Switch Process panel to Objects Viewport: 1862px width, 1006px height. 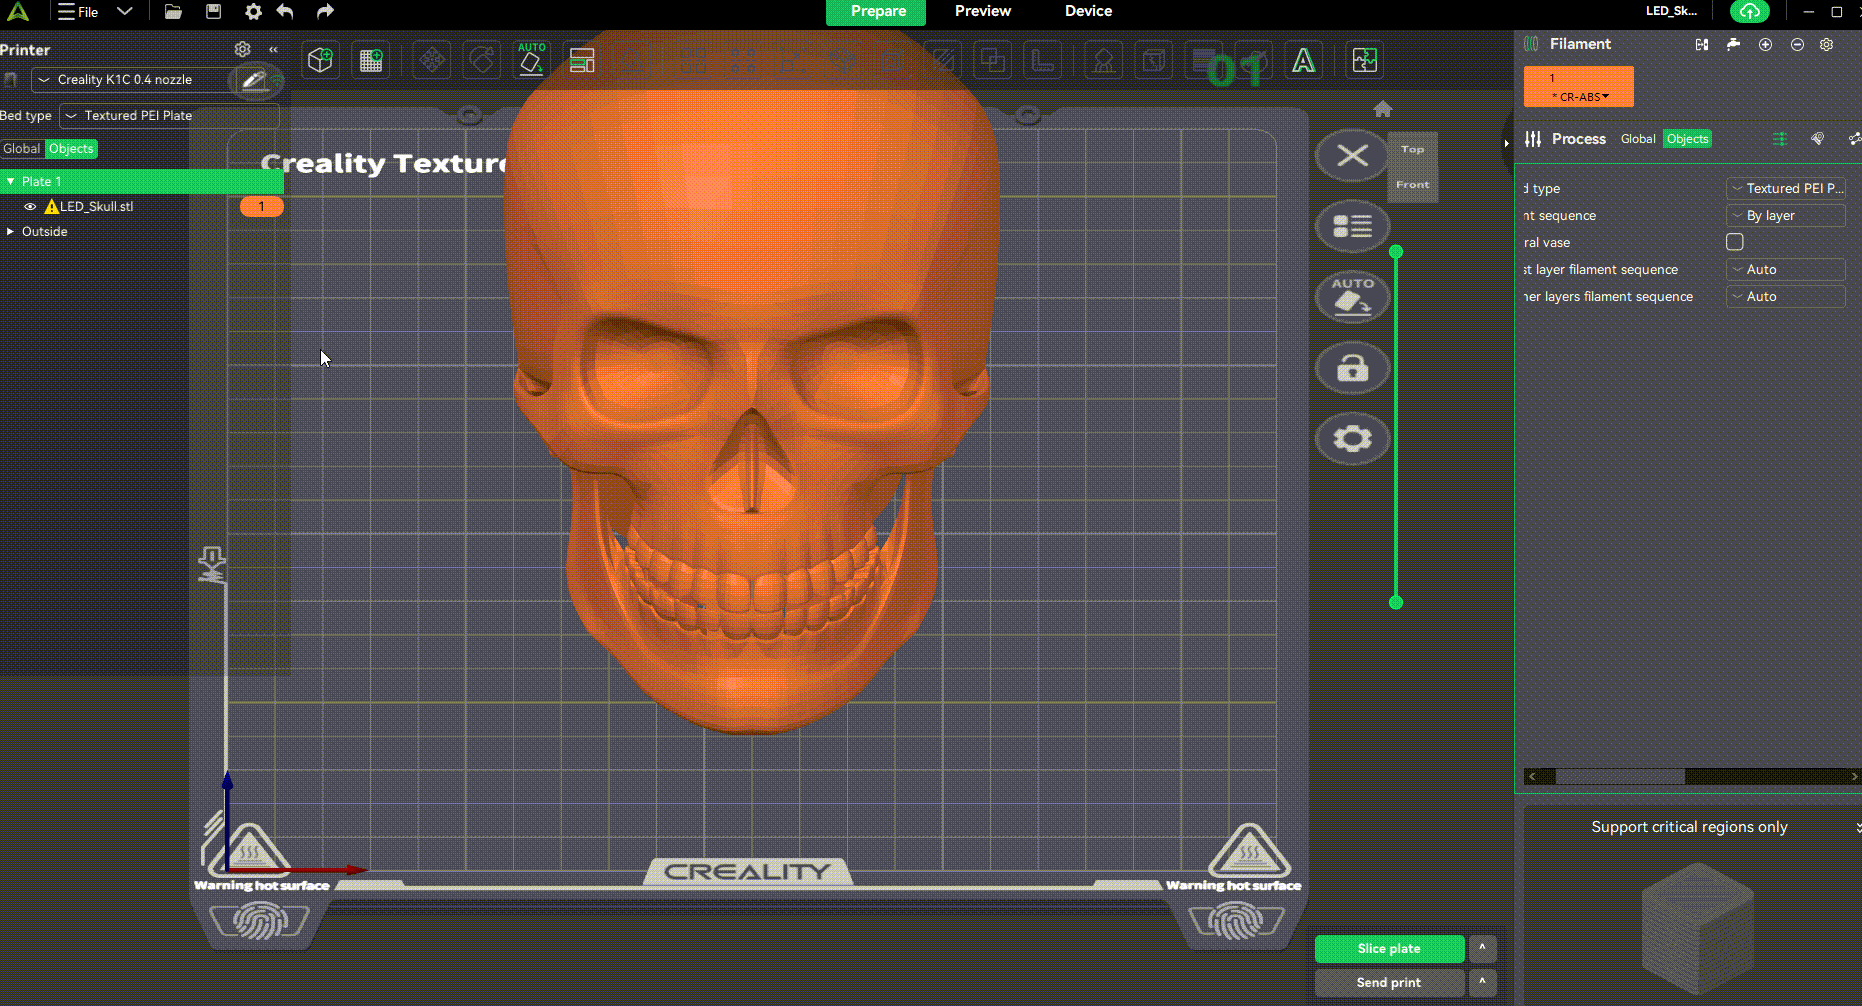(x=1687, y=139)
